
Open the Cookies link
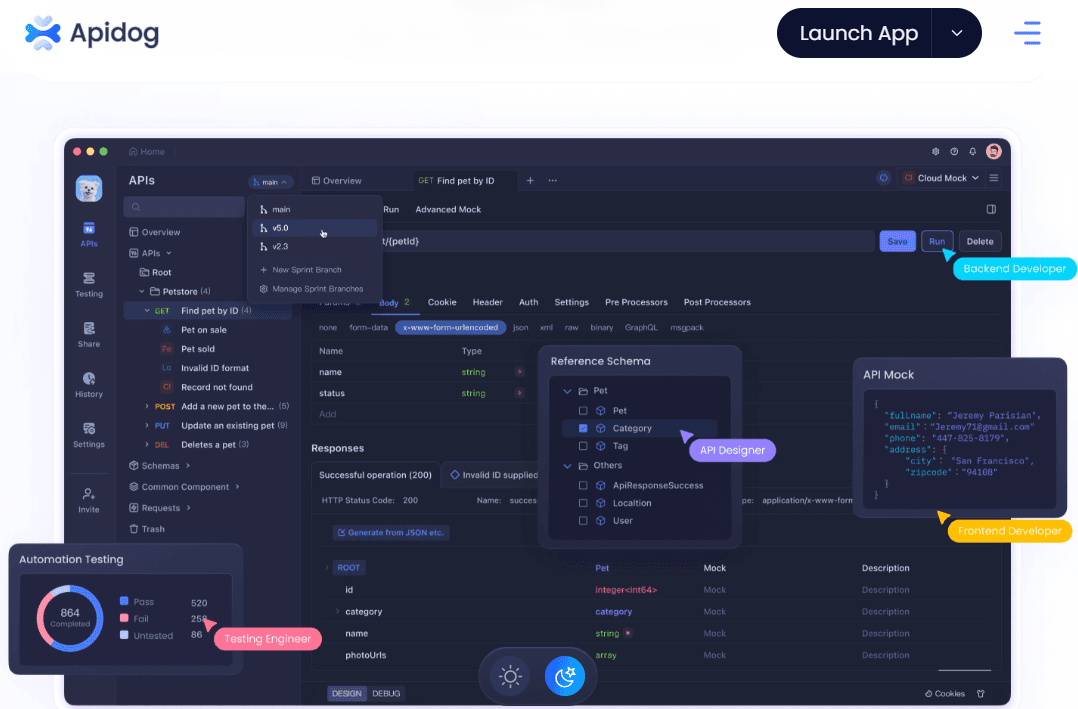[x=945, y=693]
